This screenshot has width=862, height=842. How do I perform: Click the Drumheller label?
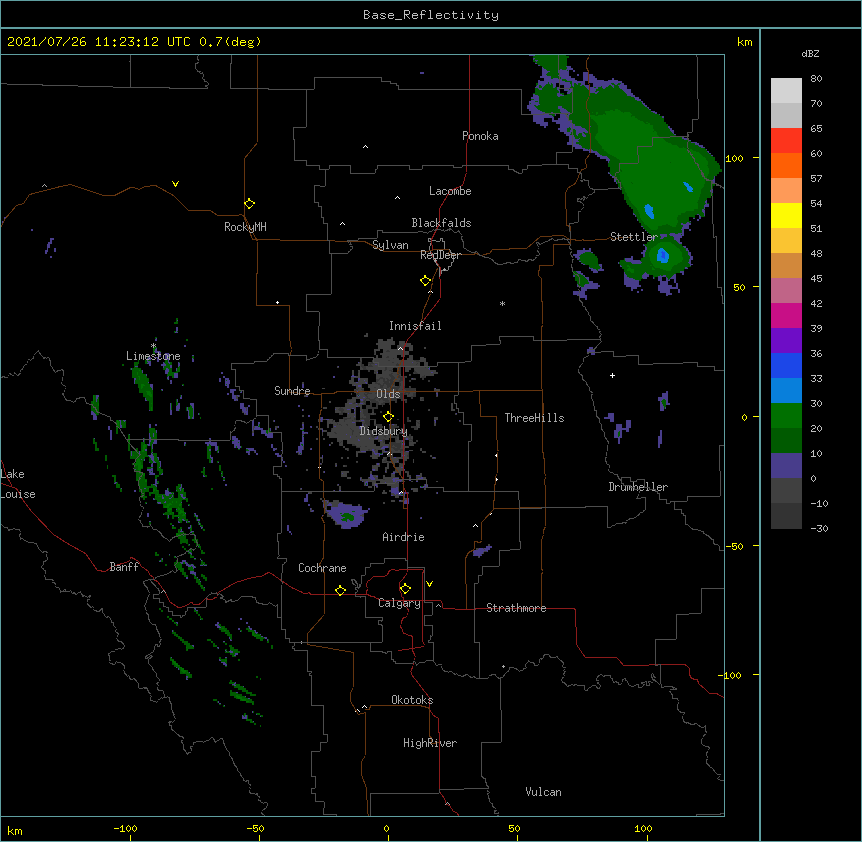pos(638,487)
